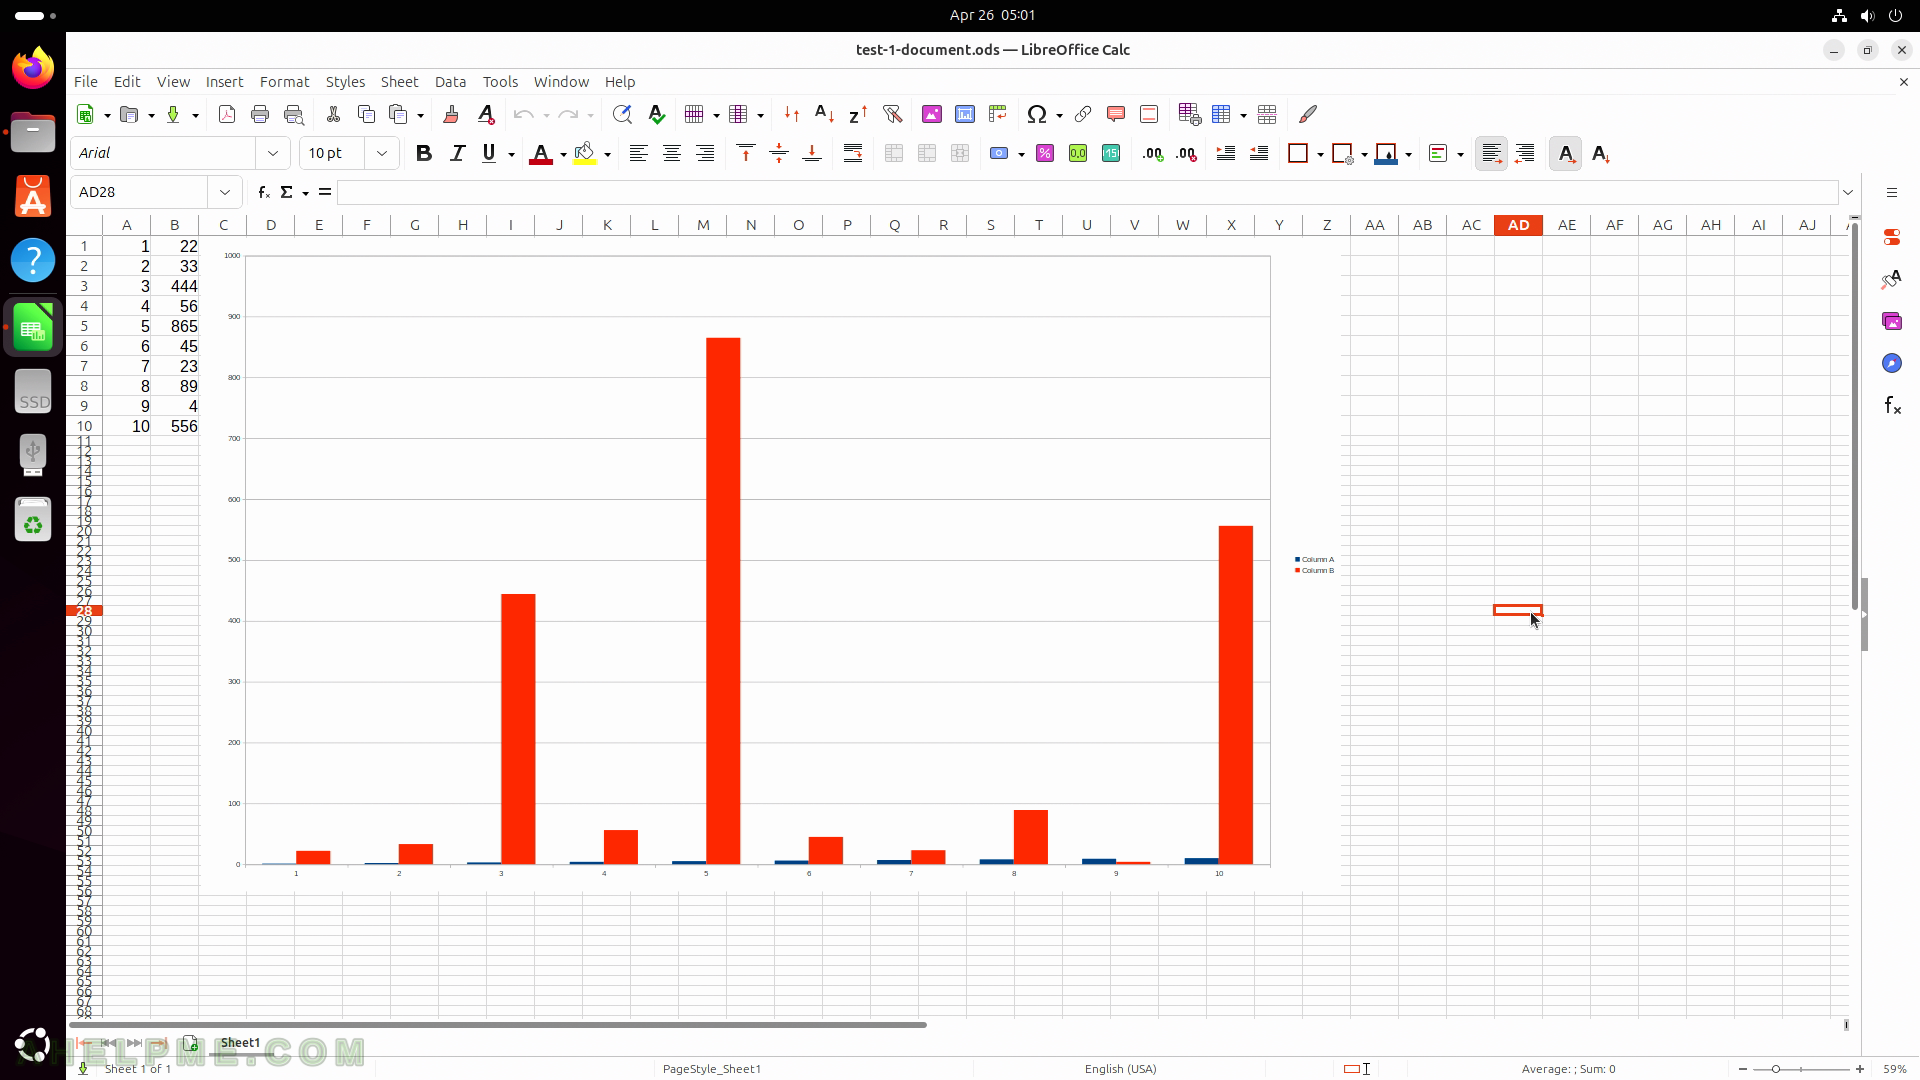Open the special character Omega icon
1920x1080 pixels.
(1037, 114)
